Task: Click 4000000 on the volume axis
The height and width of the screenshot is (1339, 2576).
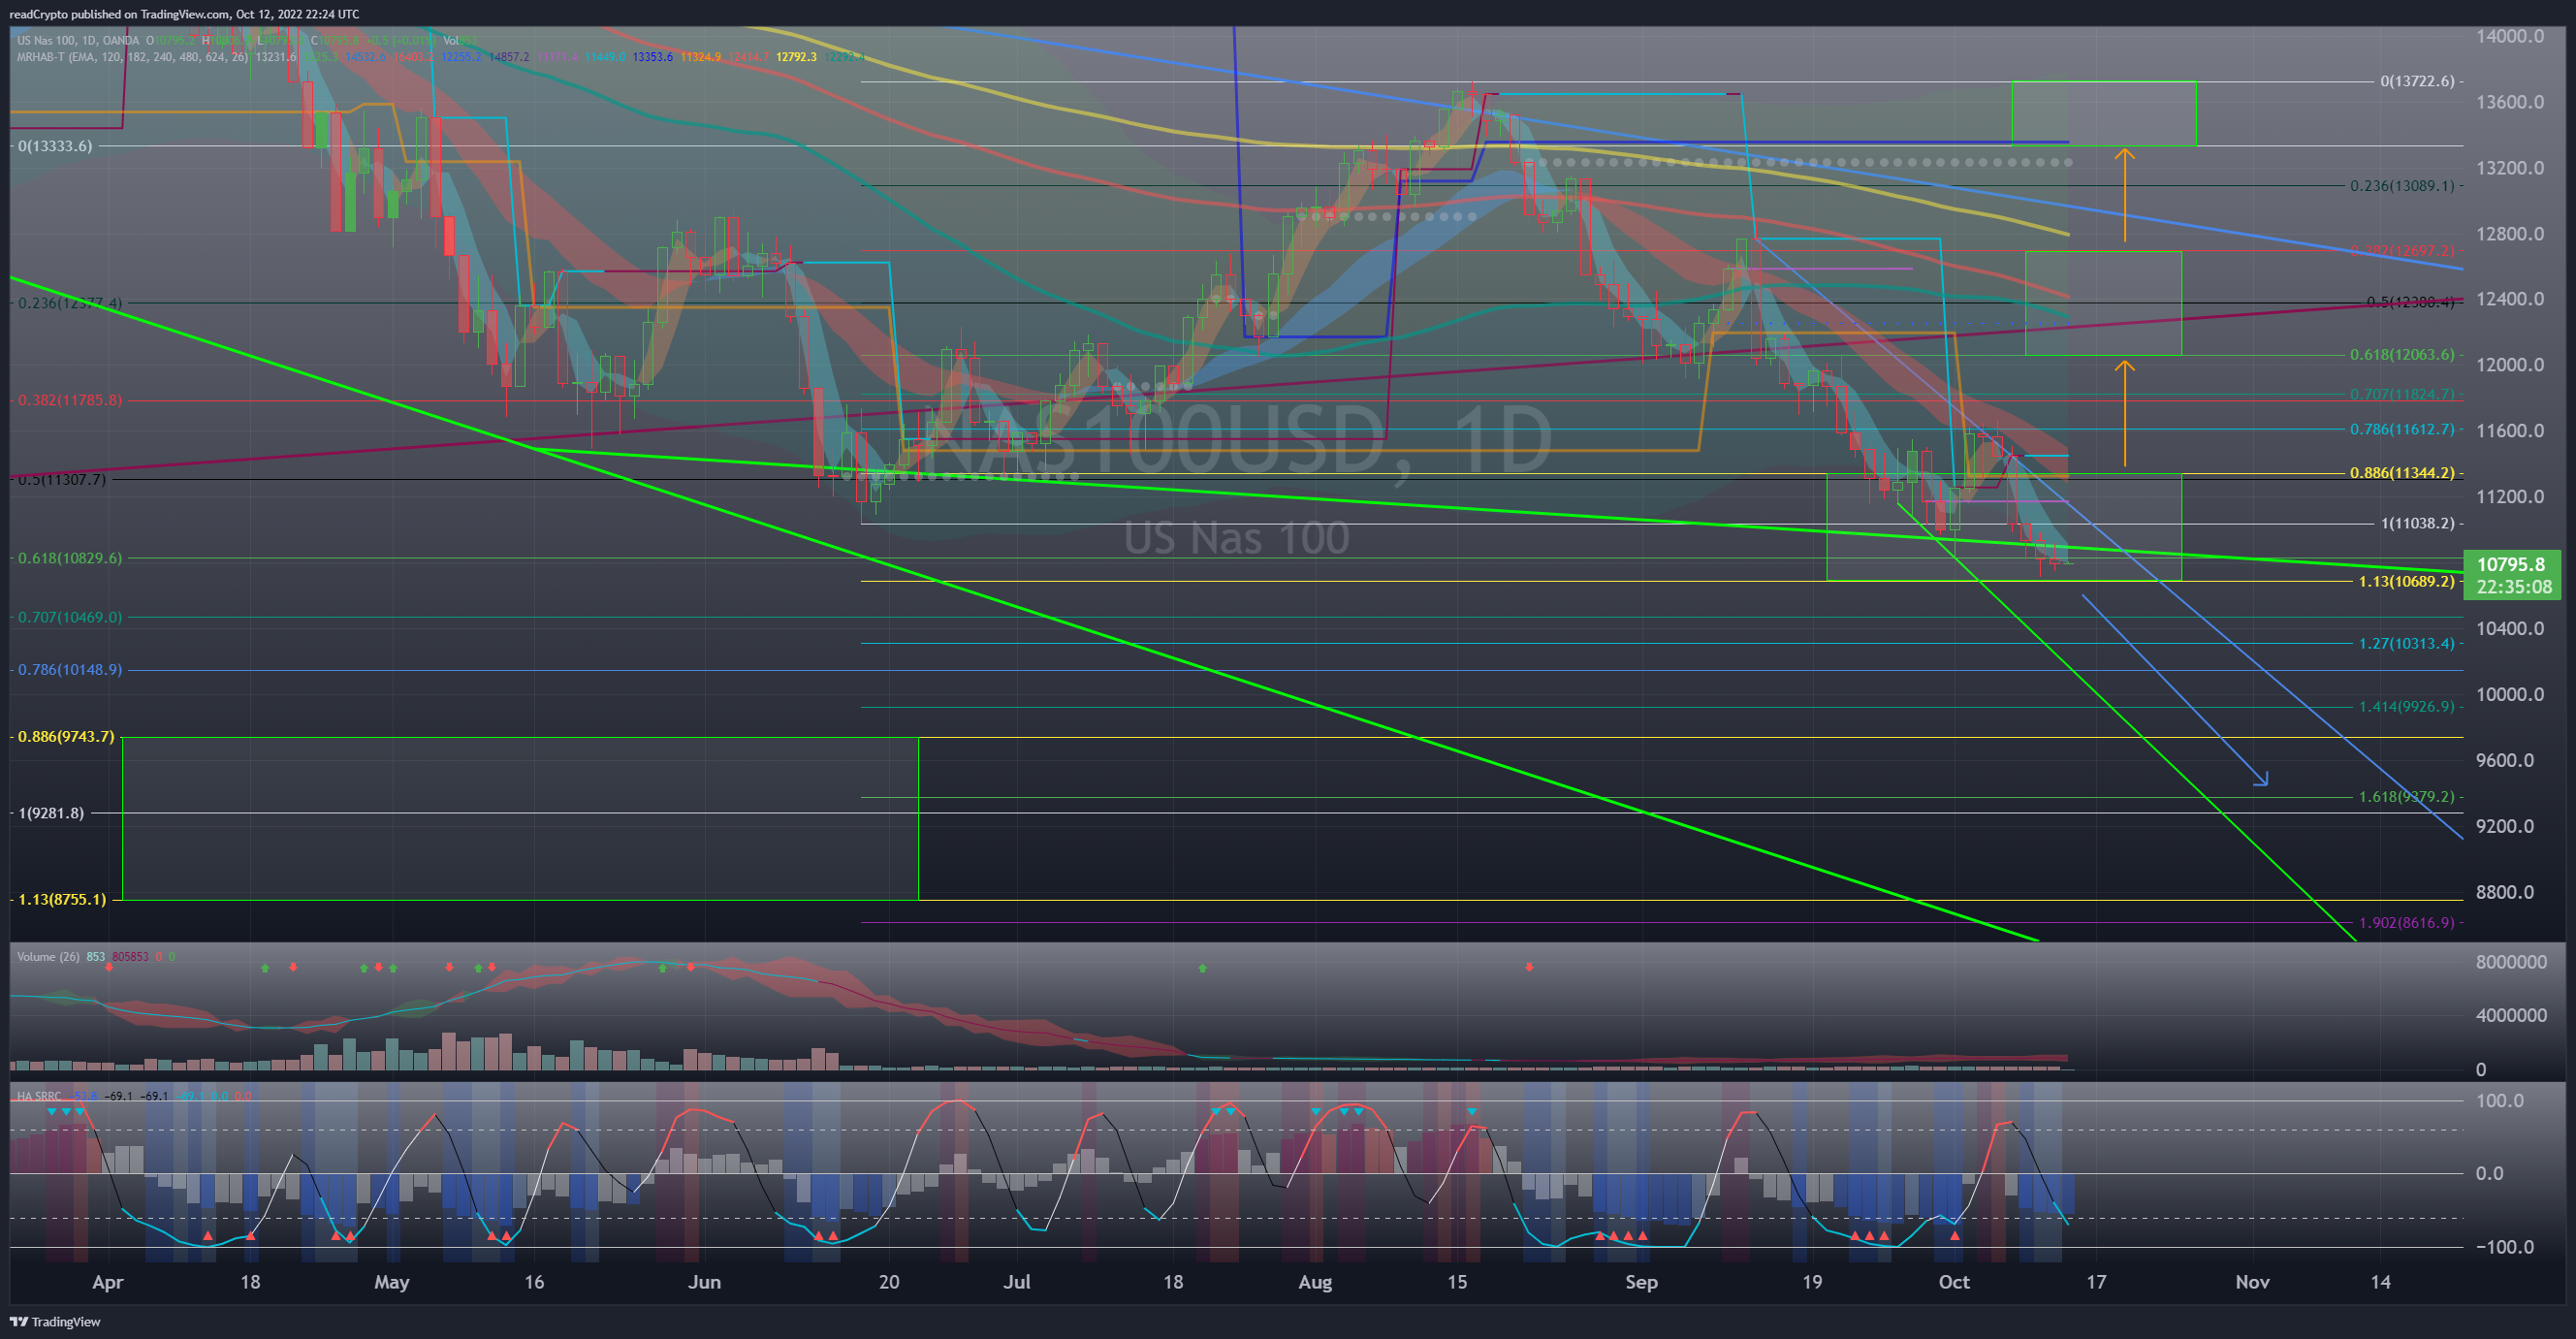Action: coord(2511,1015)
